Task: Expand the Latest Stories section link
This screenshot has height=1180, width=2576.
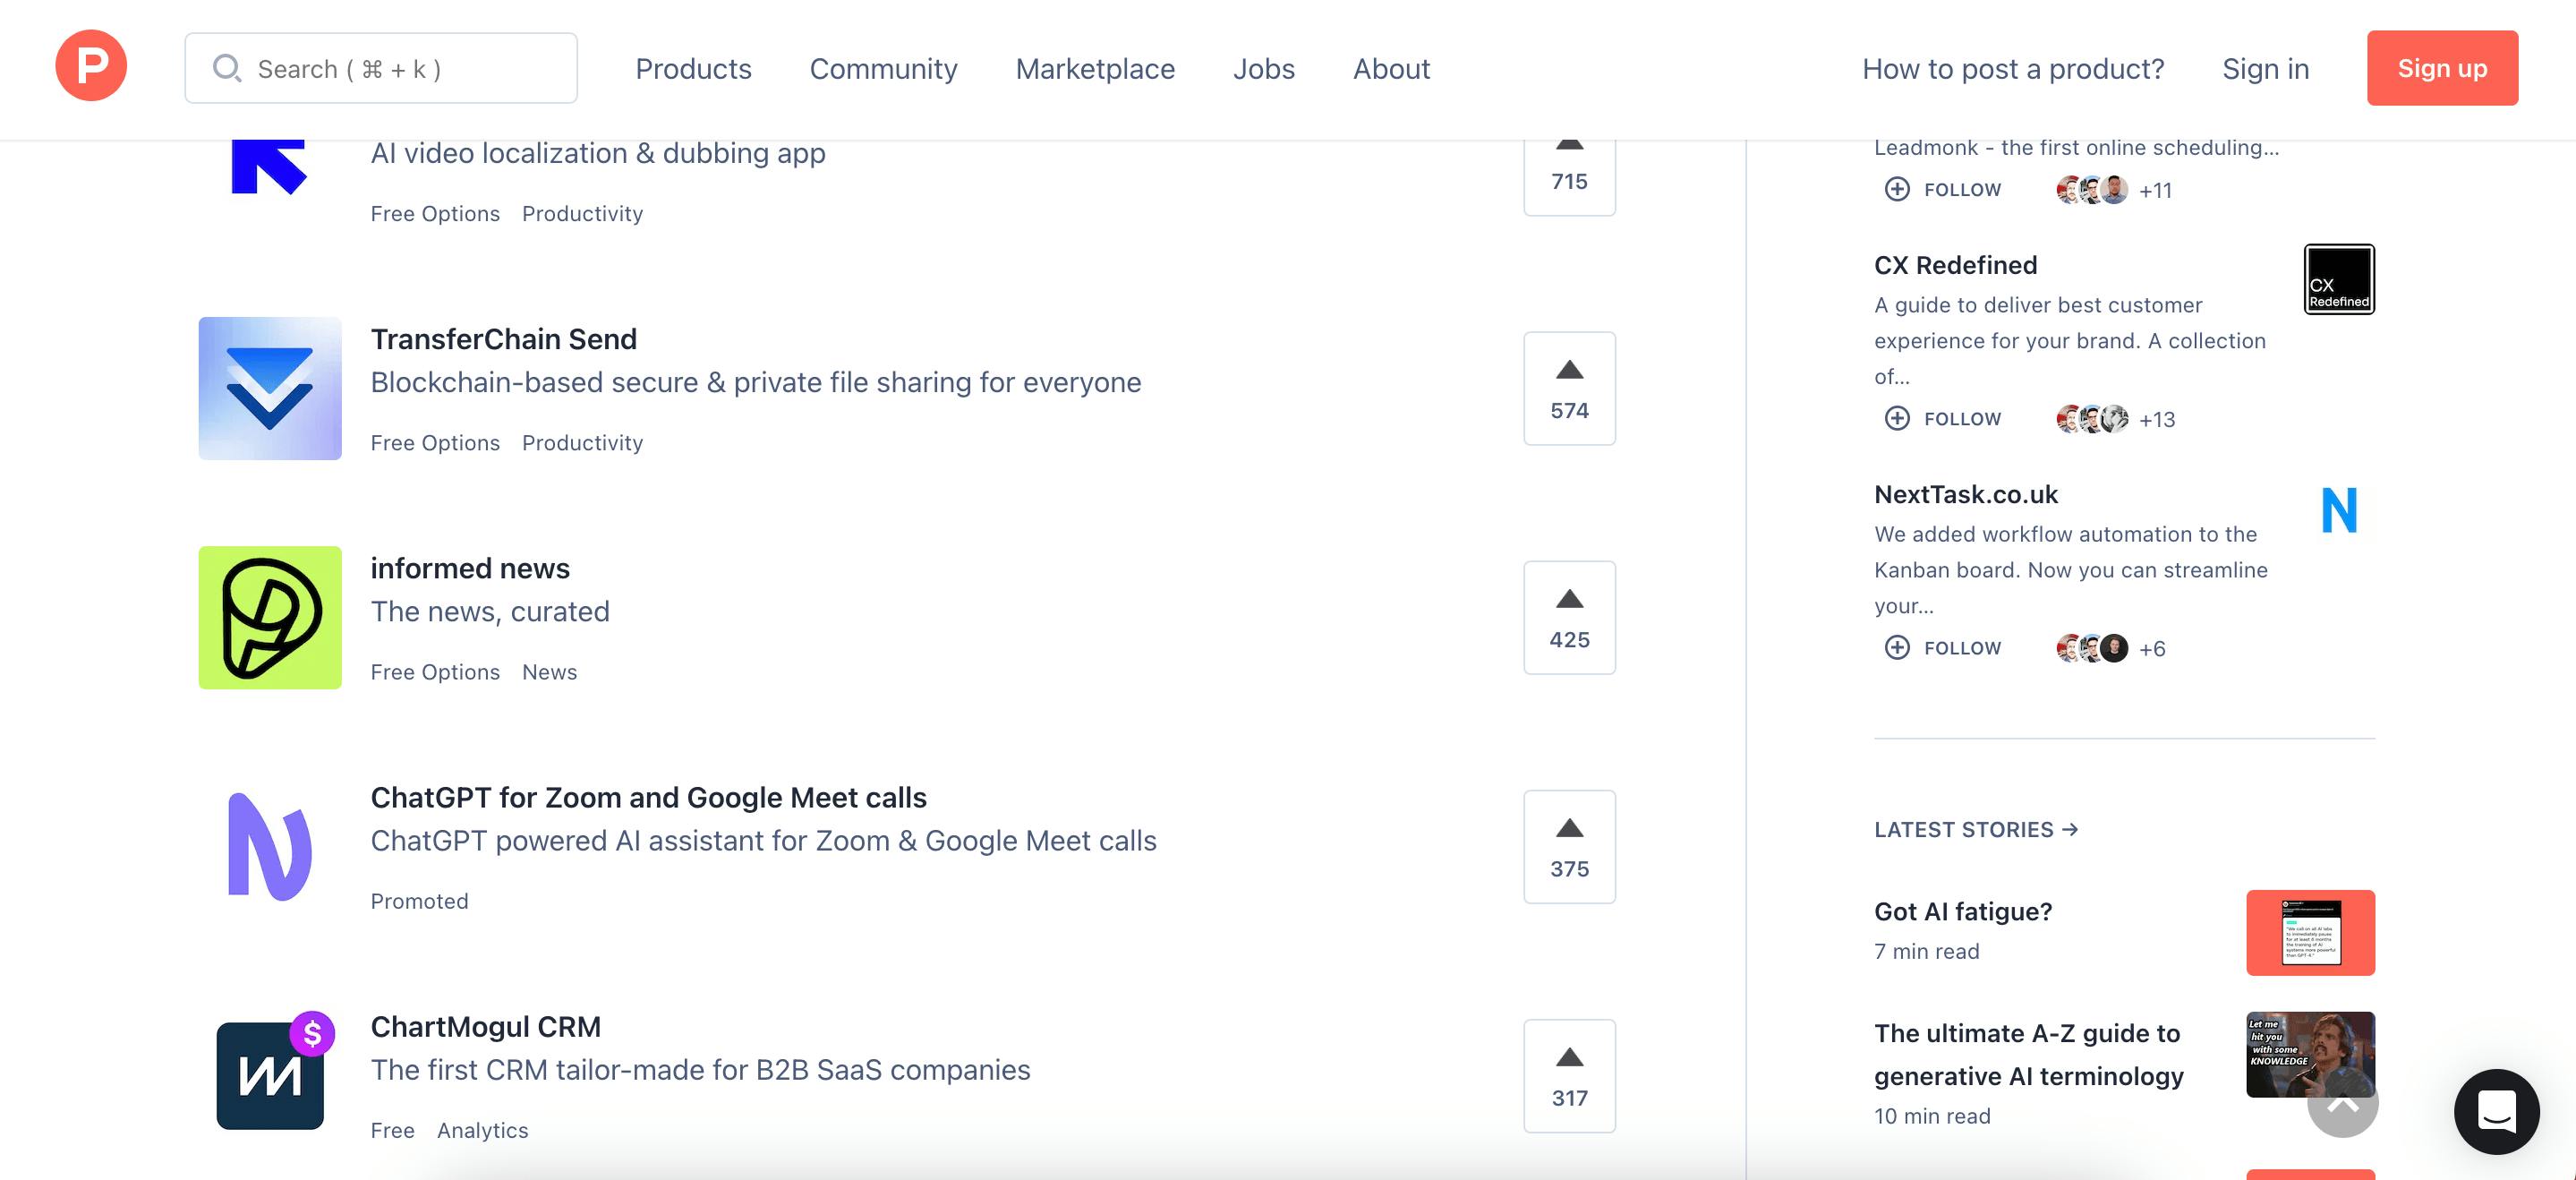Action: [1975, 829]
